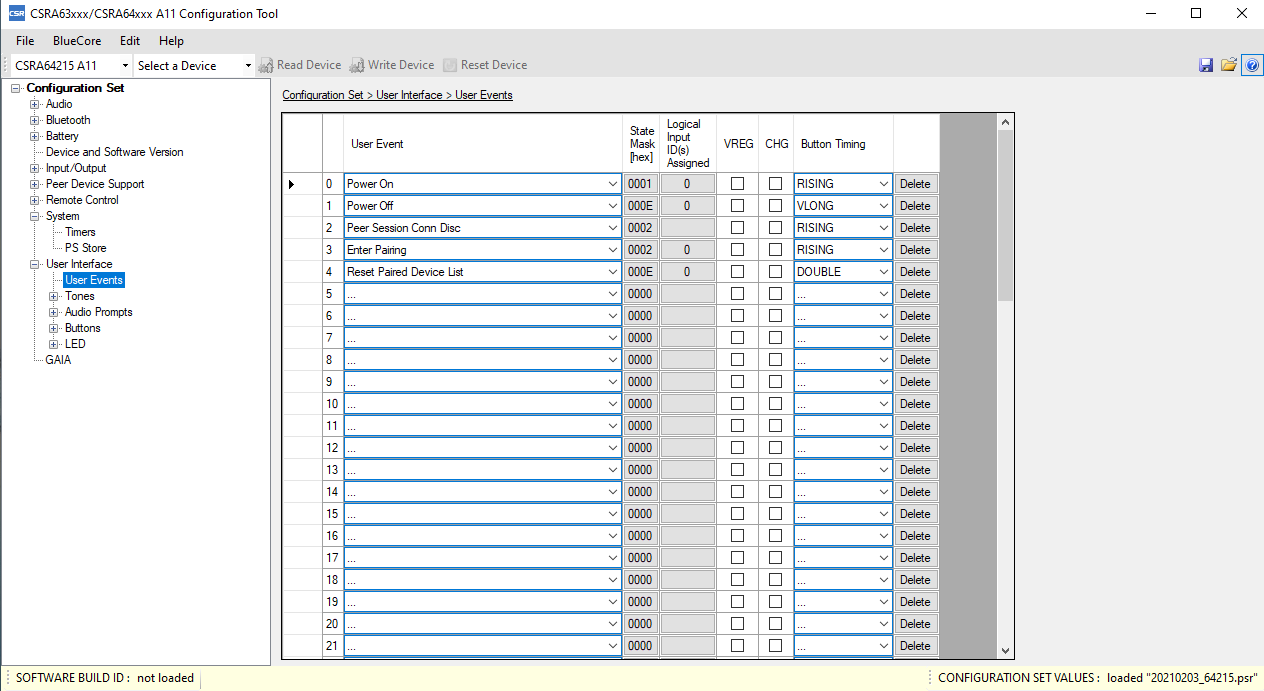Click the vertical scrollbar down arrow
Viewport: 1264px width, 691px height.
[x=1006, y=650]
